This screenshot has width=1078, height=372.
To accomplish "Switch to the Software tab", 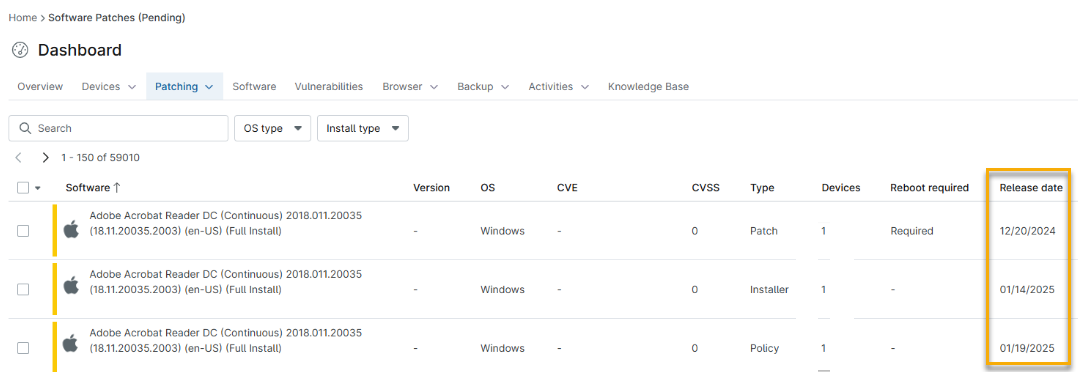I will pyautogui.click(x=254, y=87).
